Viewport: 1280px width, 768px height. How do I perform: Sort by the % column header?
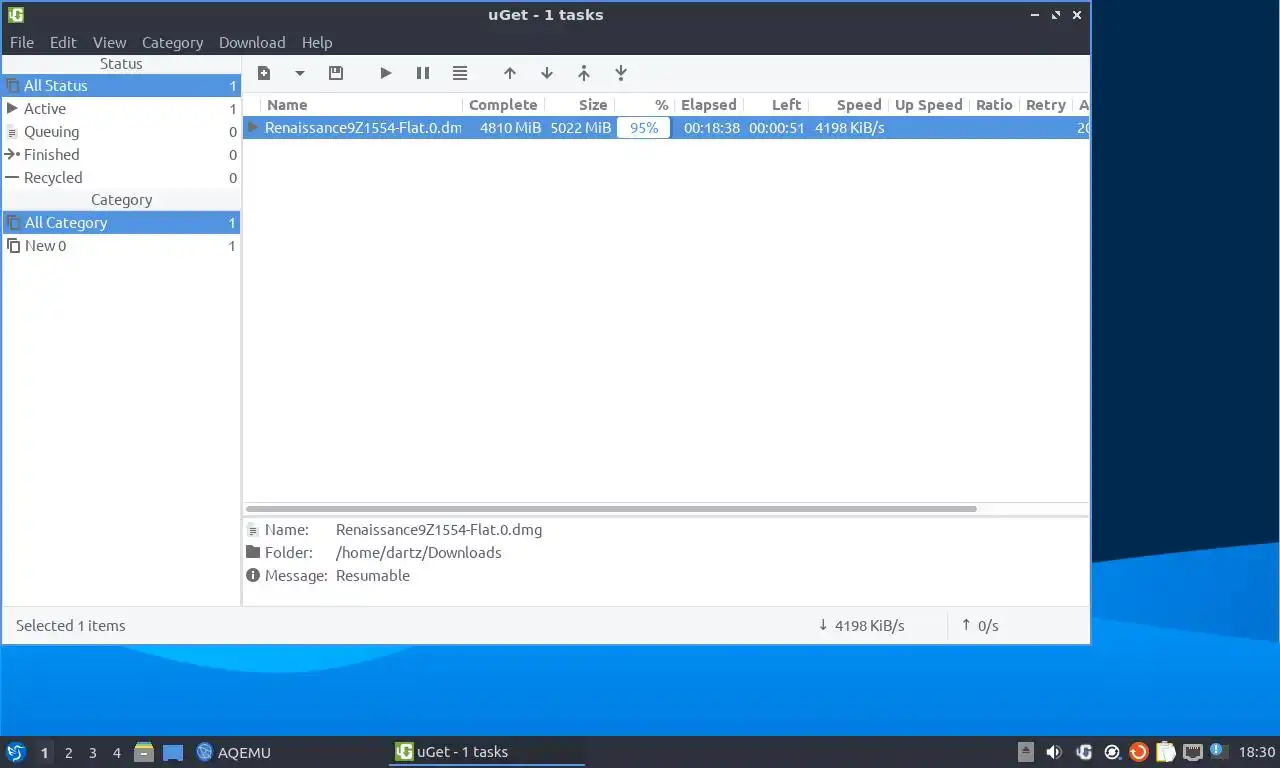pos(644,105)
